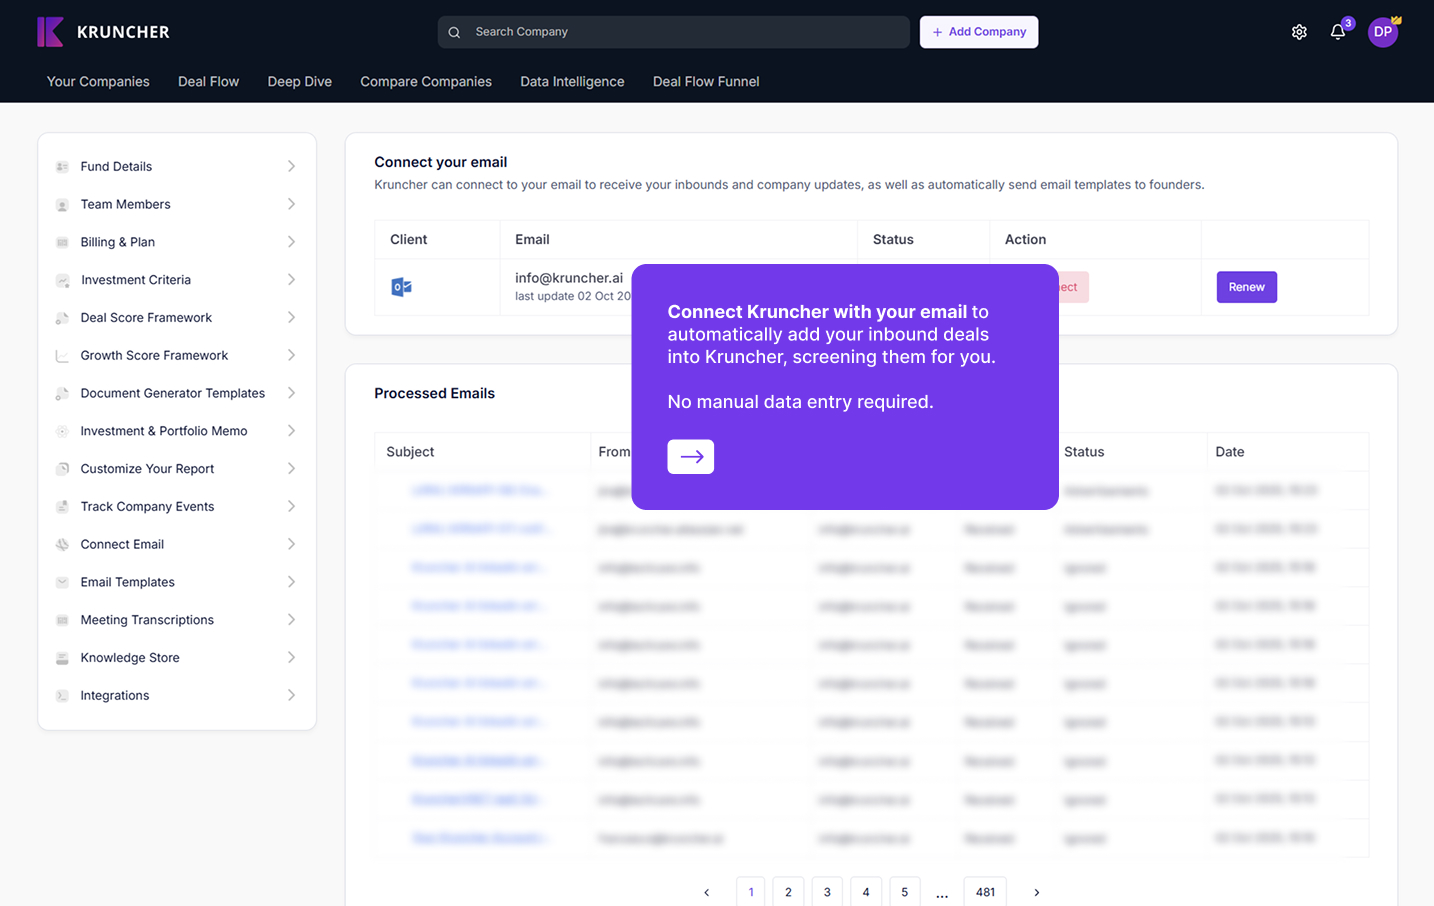
Task: Open Compare Companies in the navigation
Action: pyautogui.click(x=426, y=82)
